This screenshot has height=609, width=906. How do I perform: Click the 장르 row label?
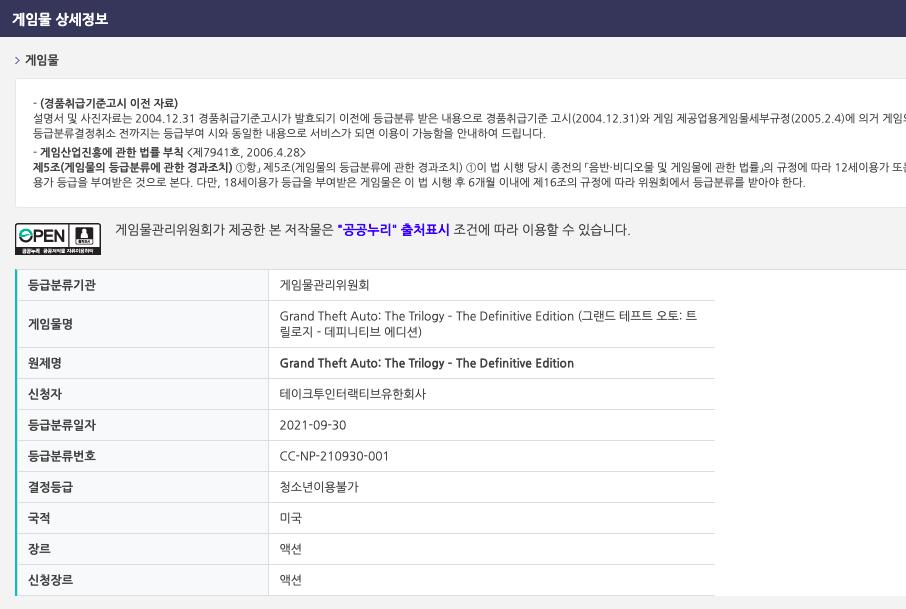tap(39, 549)
